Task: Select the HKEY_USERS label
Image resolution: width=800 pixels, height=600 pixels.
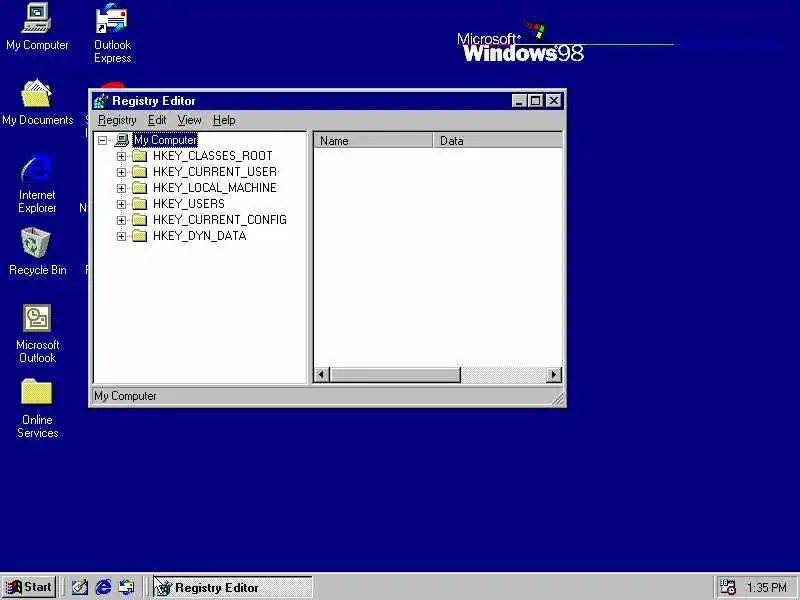Action: [189, 204]
